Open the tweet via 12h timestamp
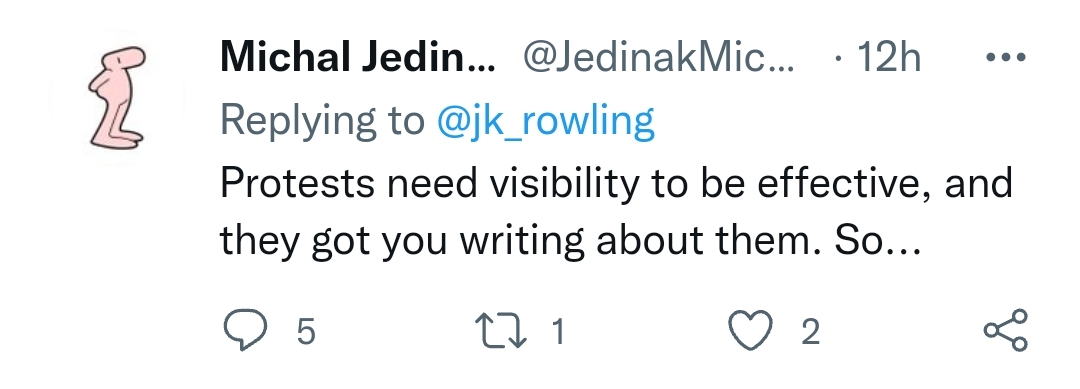The width and height of the screenshot is (1080, 389). click(x=889, y=58)
